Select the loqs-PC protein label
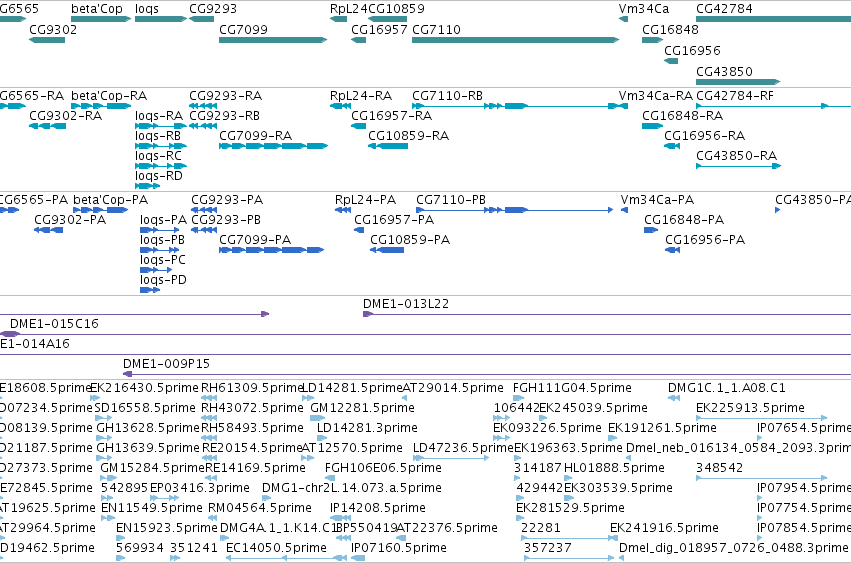 click(163, 260)
